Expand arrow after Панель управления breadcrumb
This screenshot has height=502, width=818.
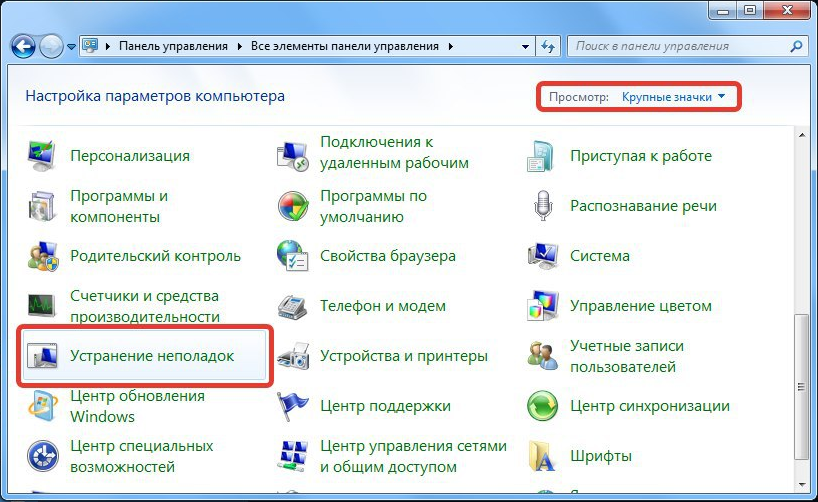239,46
